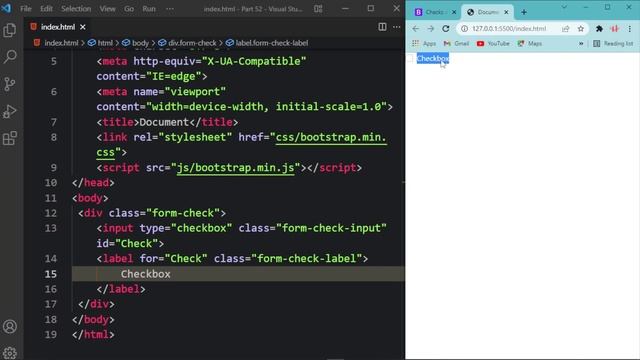This screenshot has width=640, height=360.
Task: Click the closing html tag on line 19
Action: (x=93, y=335)
